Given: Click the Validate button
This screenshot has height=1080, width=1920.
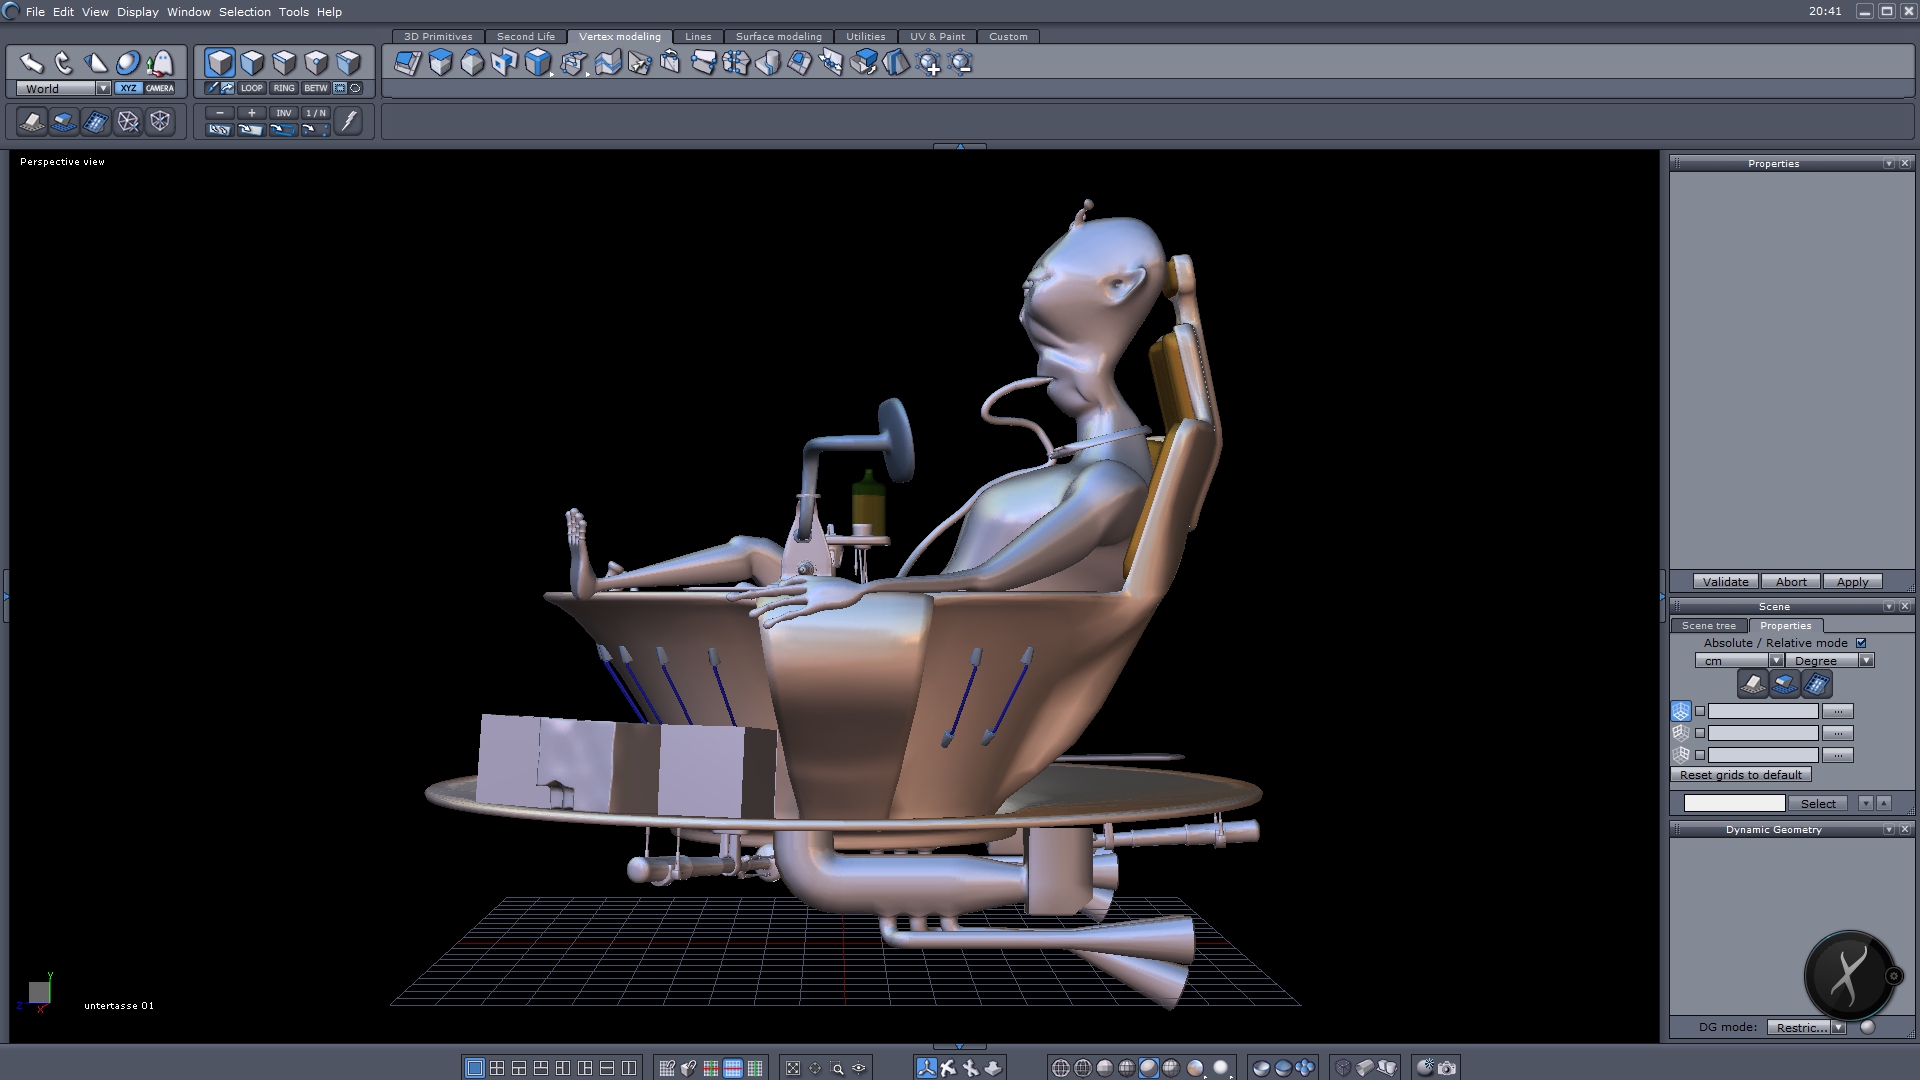Looking at the screenshot, I should (1725, 582).
